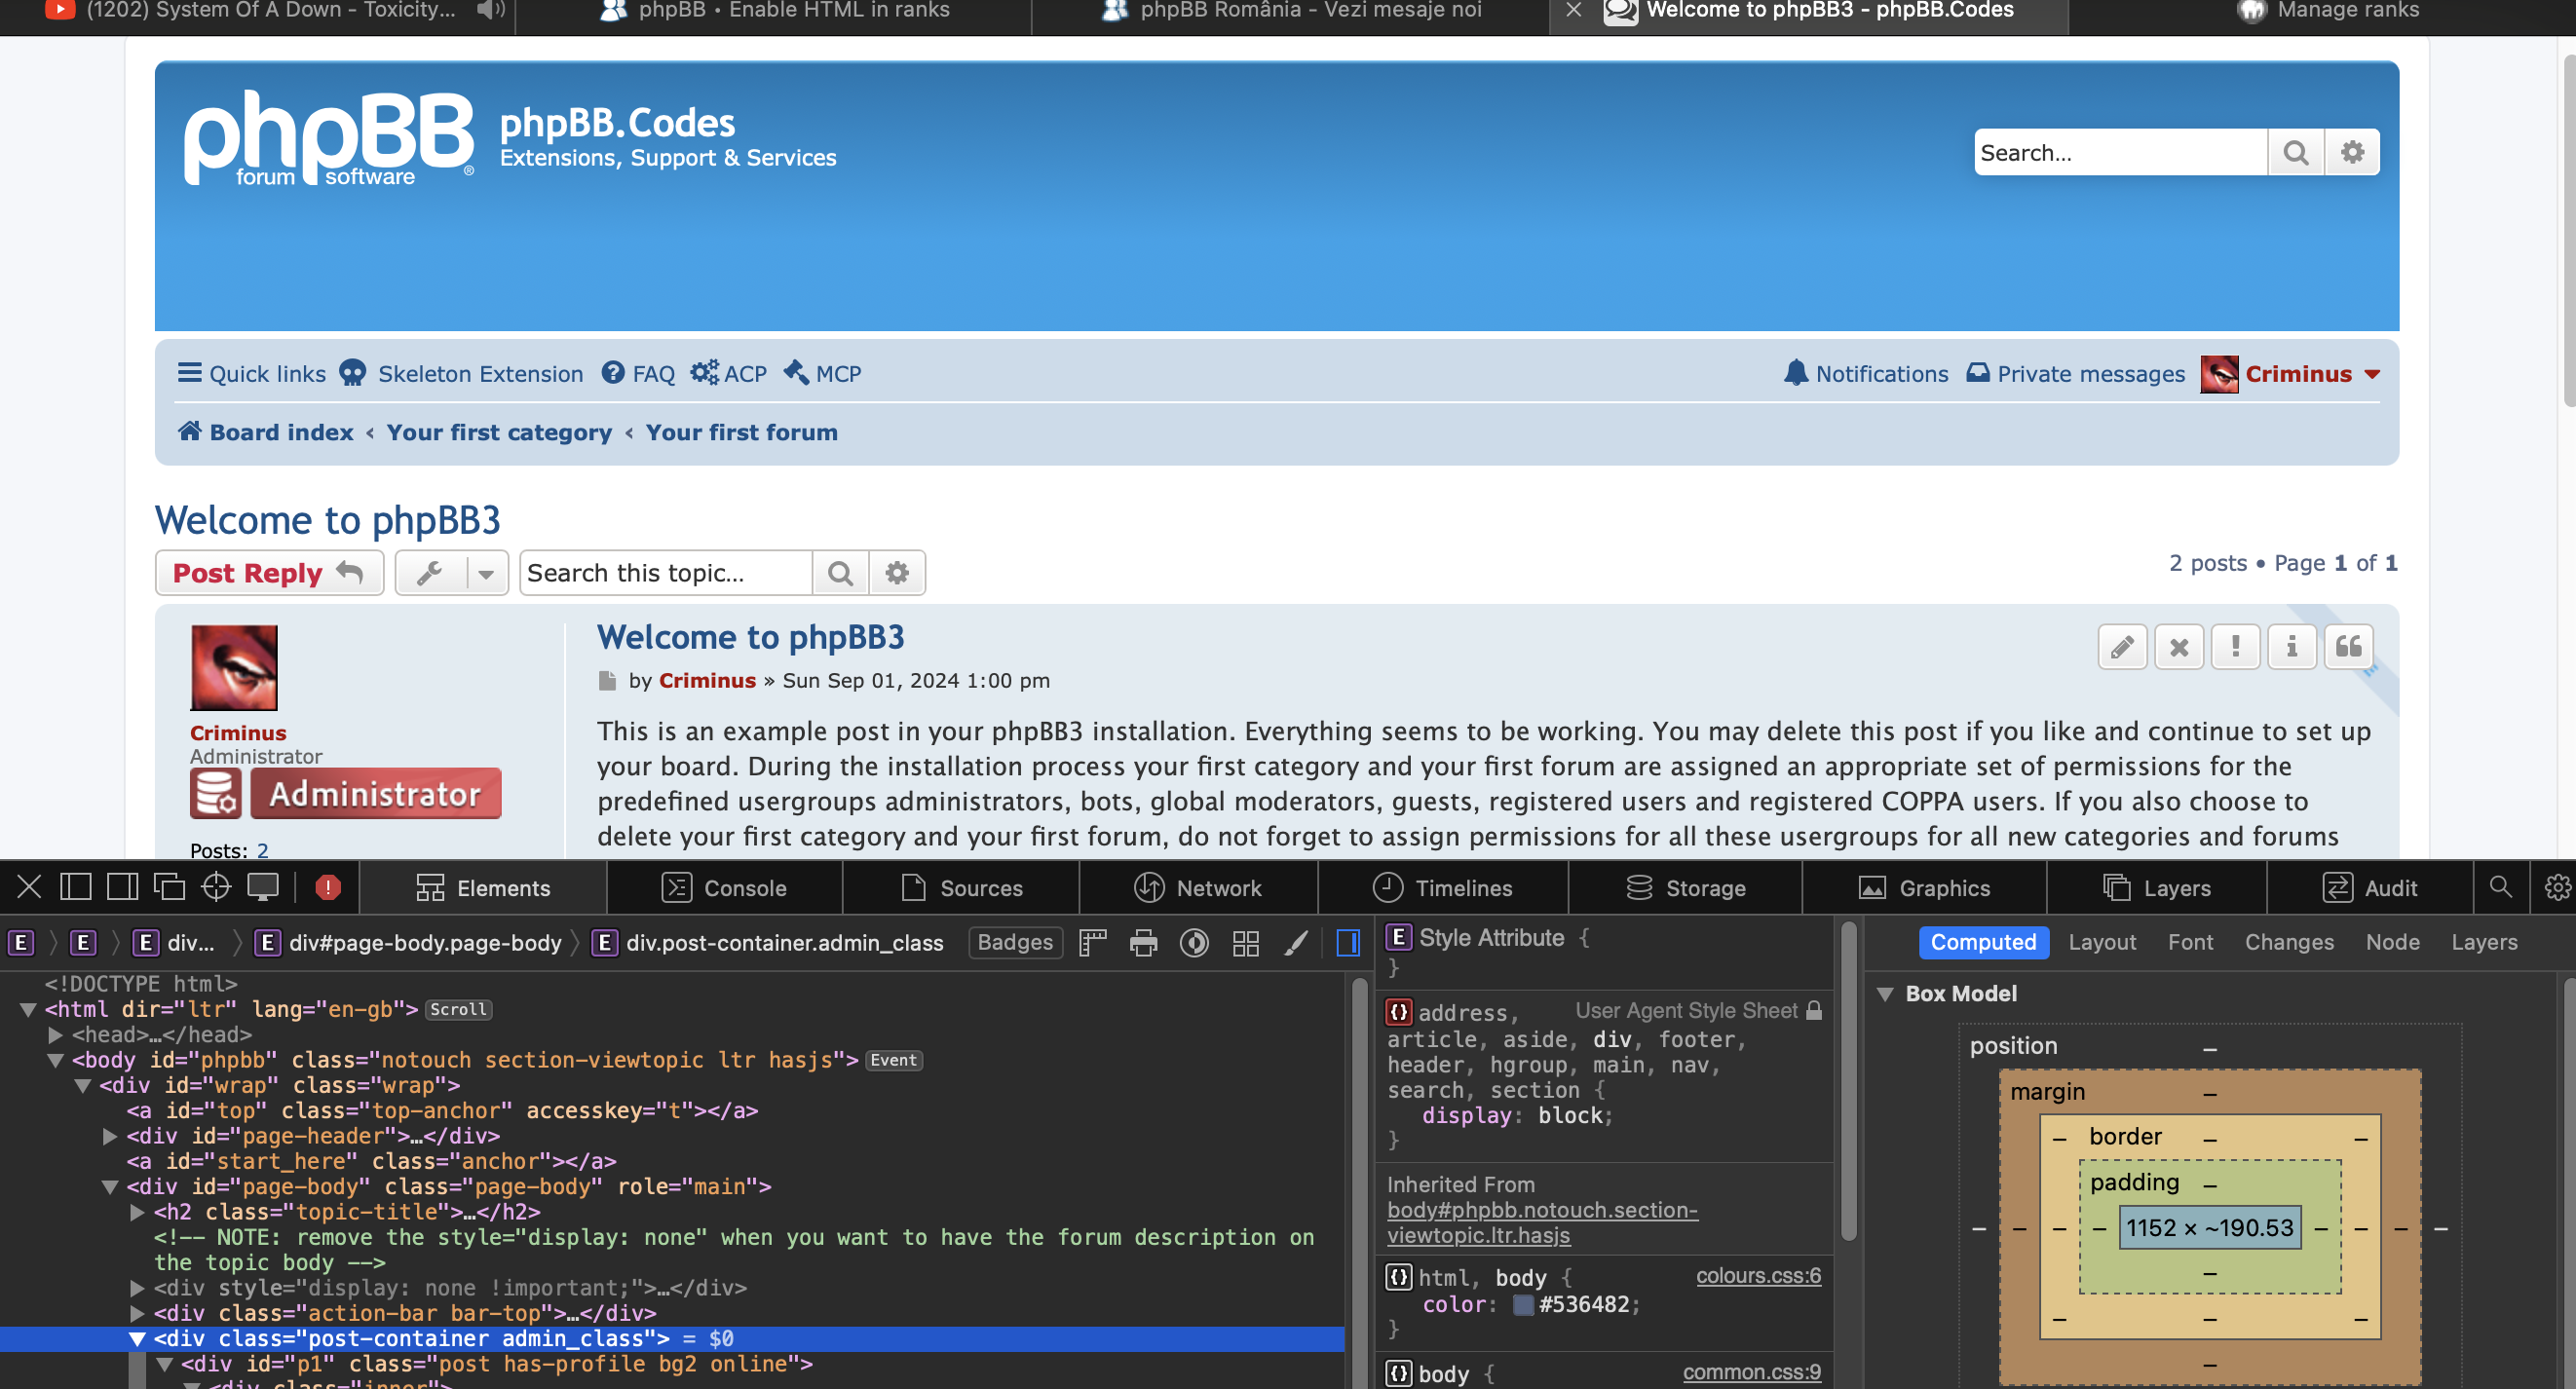Click the Scroll badge on html node
The height and width of the screenshot is (1389, 2576).
click(x=459, y=1010)
